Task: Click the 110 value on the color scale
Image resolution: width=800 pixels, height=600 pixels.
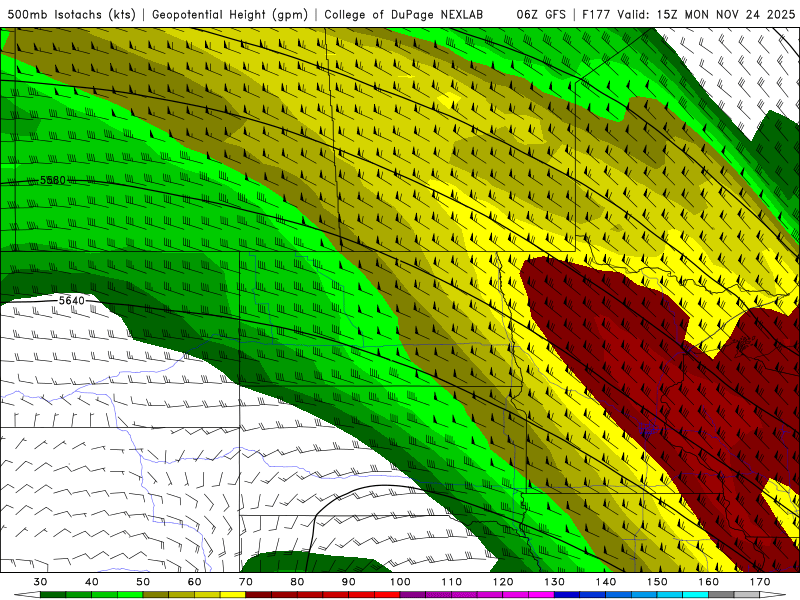Action: [x=452, y=582]
